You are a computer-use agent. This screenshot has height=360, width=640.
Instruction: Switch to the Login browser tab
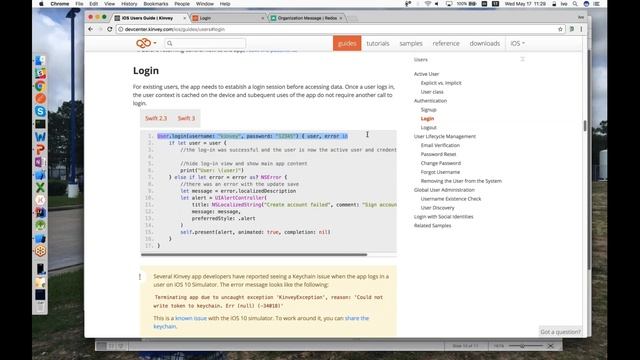click(x=227, y=18)
